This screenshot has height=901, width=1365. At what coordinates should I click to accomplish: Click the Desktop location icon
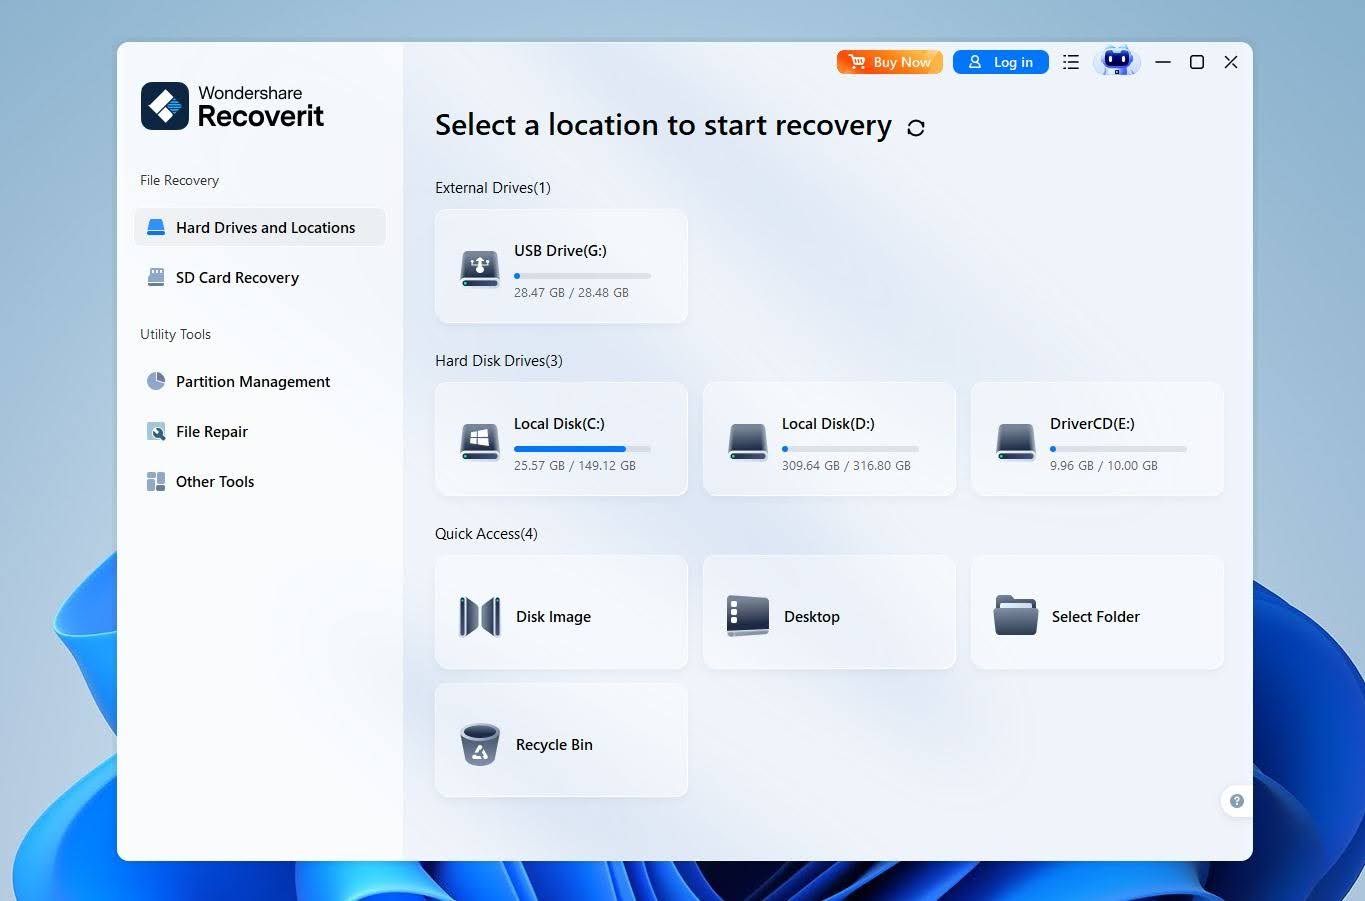pyautogui.click(x=748, y=617)
